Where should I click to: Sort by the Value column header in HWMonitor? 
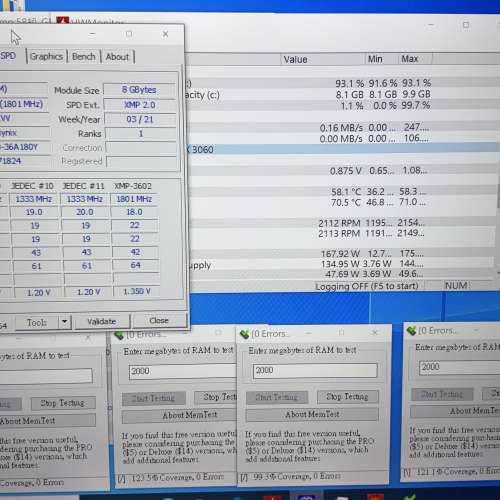[295, 59]
